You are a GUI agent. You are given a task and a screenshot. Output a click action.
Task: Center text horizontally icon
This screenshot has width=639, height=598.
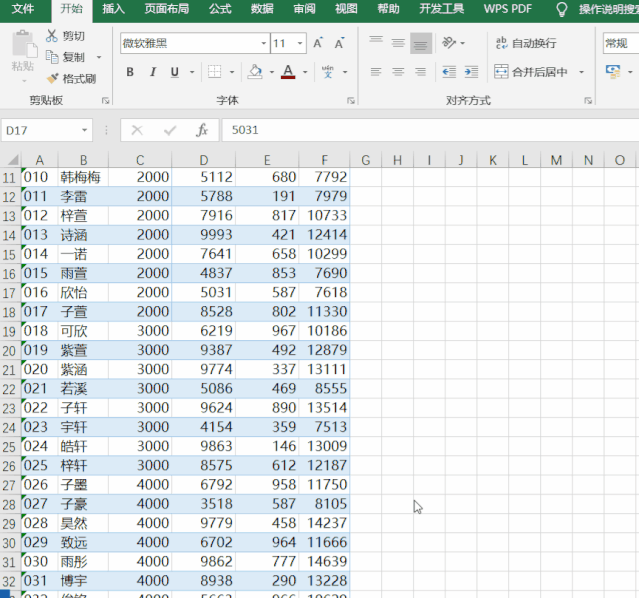(x=398, y=72)
